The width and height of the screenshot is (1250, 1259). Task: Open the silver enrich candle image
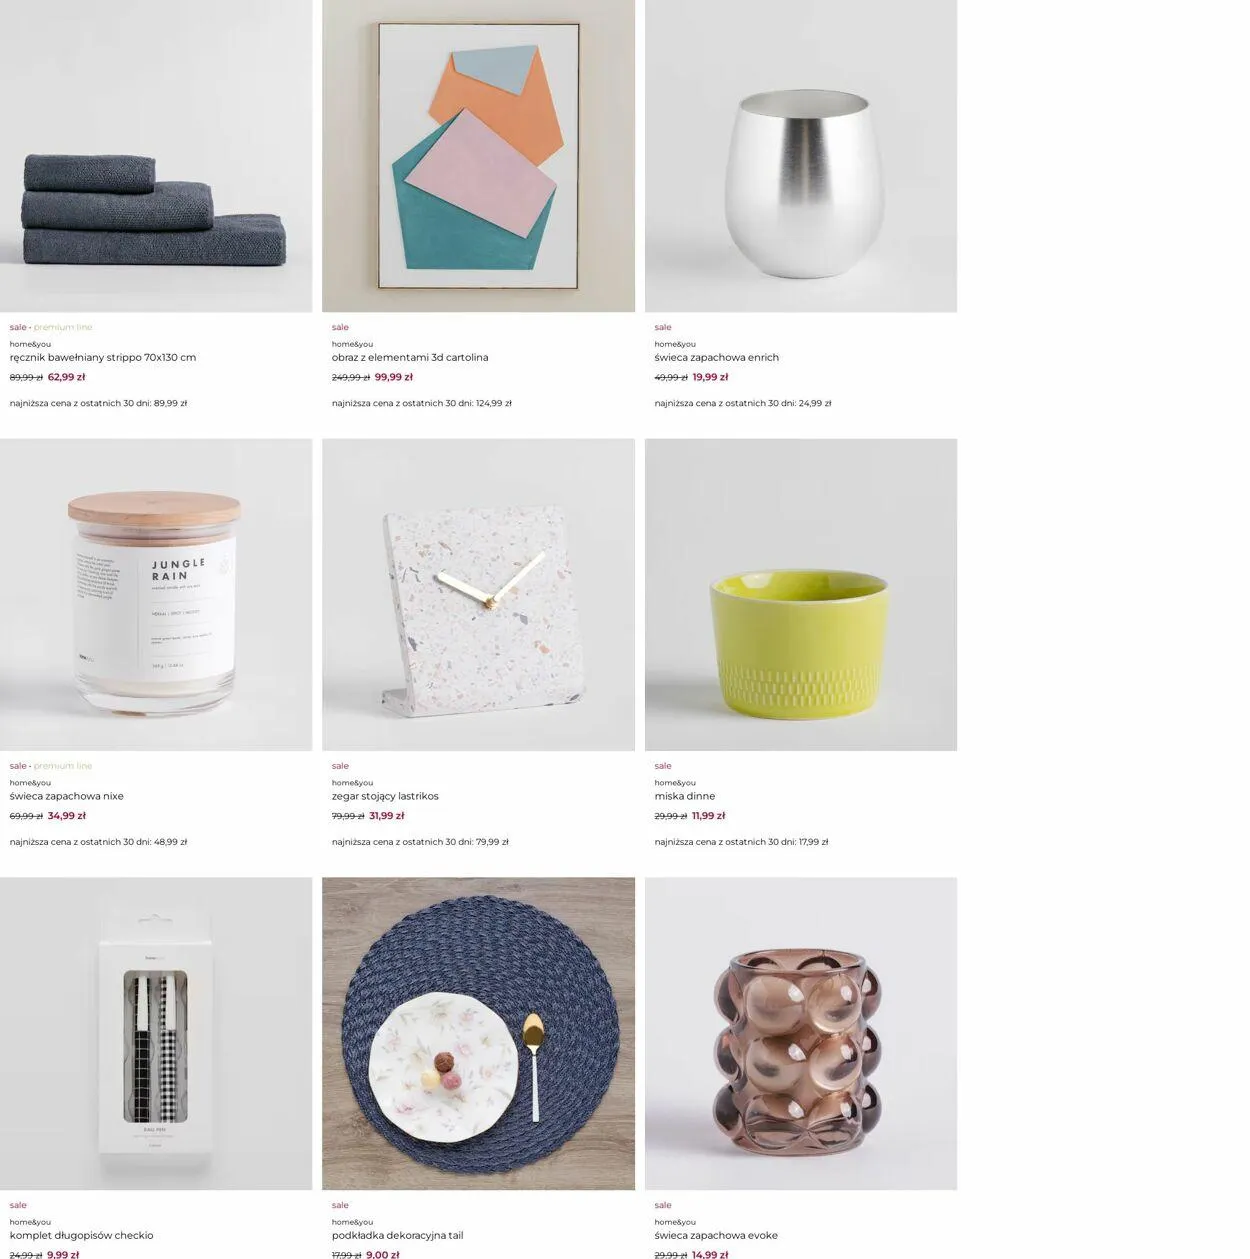coord(801,156)
